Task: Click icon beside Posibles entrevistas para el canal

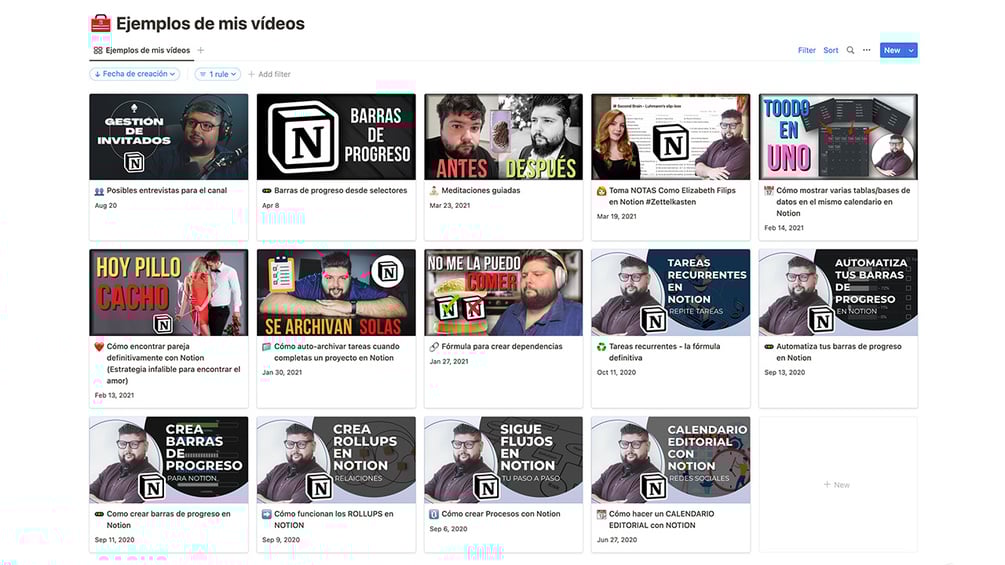Action: [99, 191]
